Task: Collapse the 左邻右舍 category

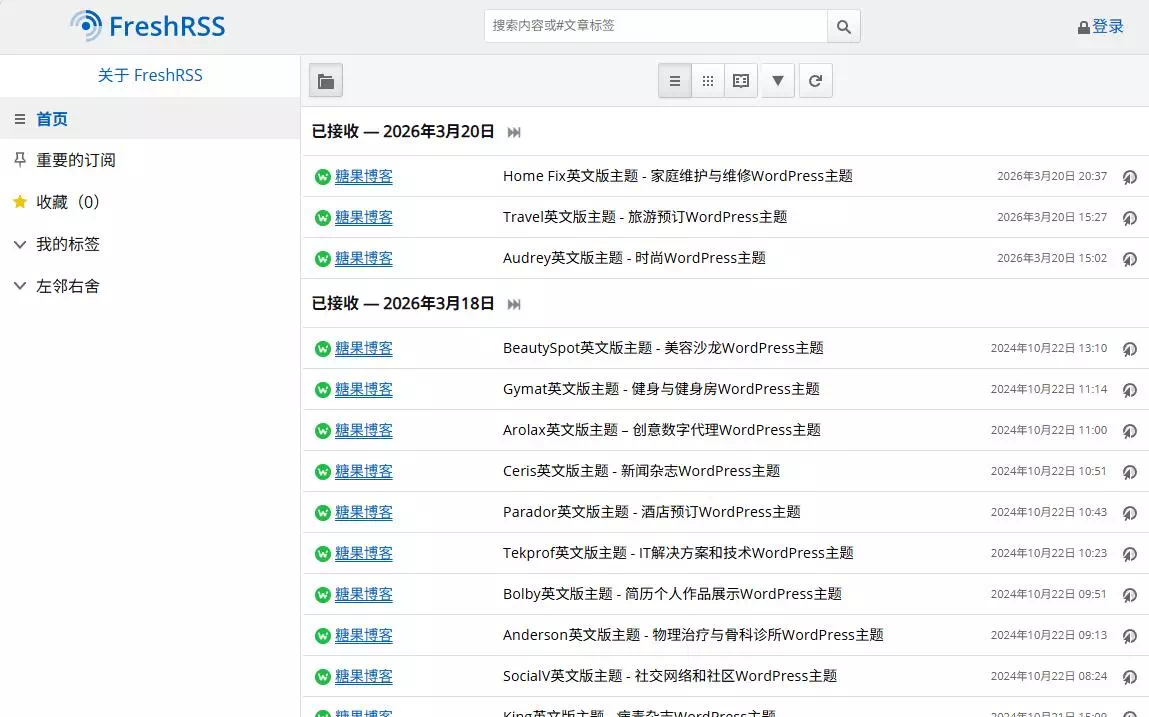Action: point(69,286)
